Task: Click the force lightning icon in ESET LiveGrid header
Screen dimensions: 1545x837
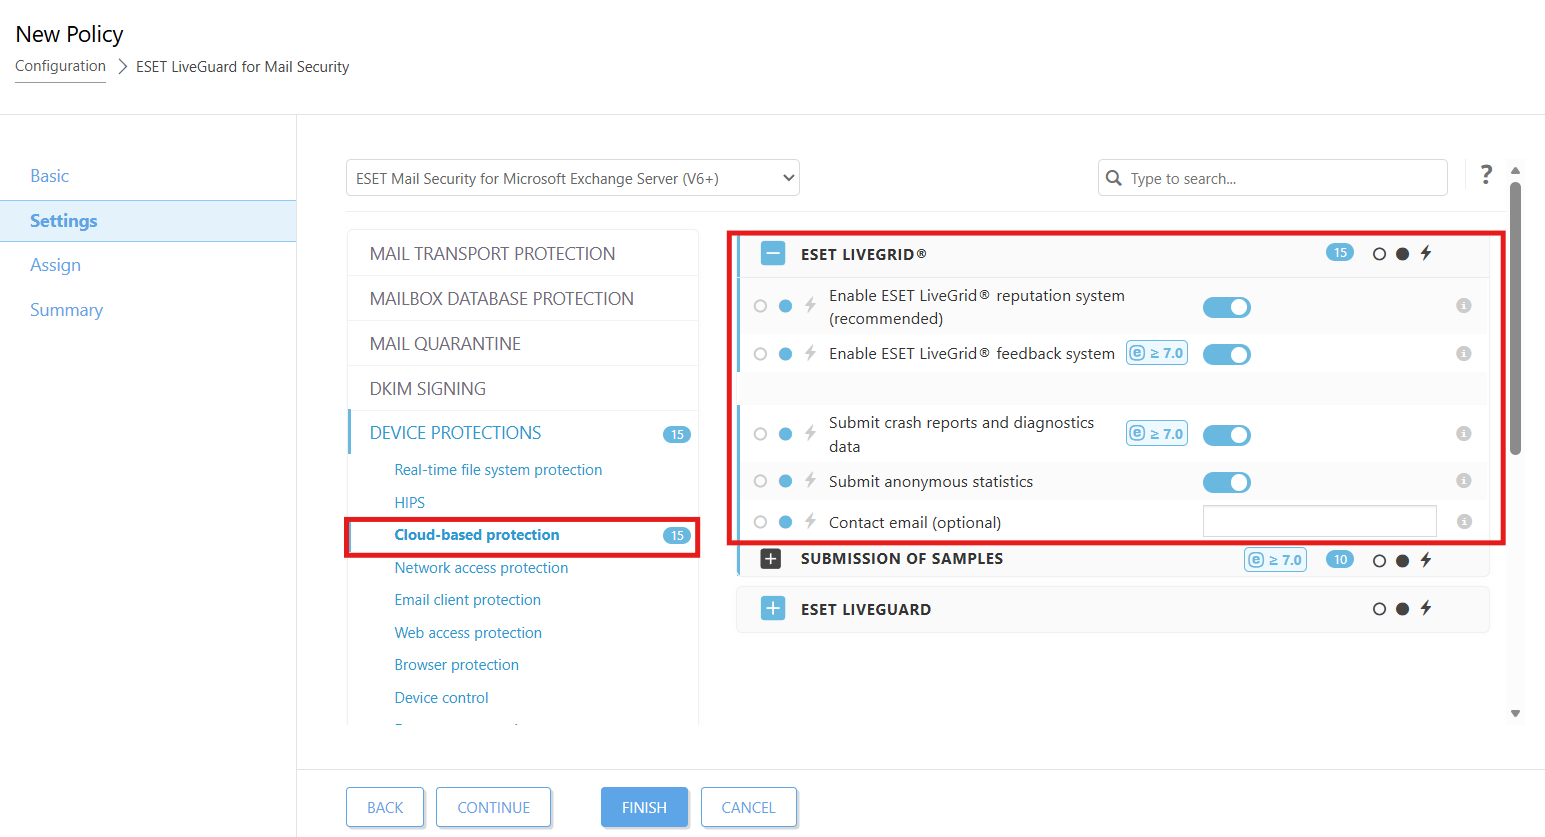Action: (1426, 253)
